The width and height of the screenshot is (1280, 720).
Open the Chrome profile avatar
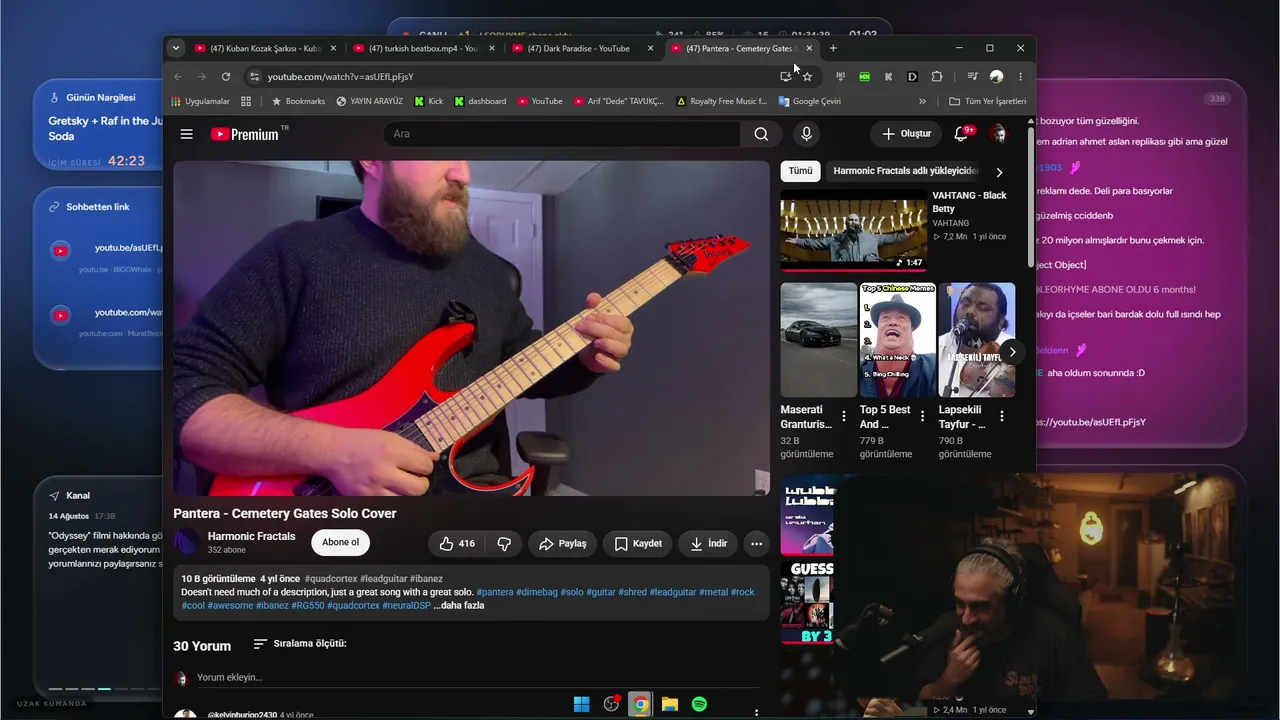(x=996, y=77)
